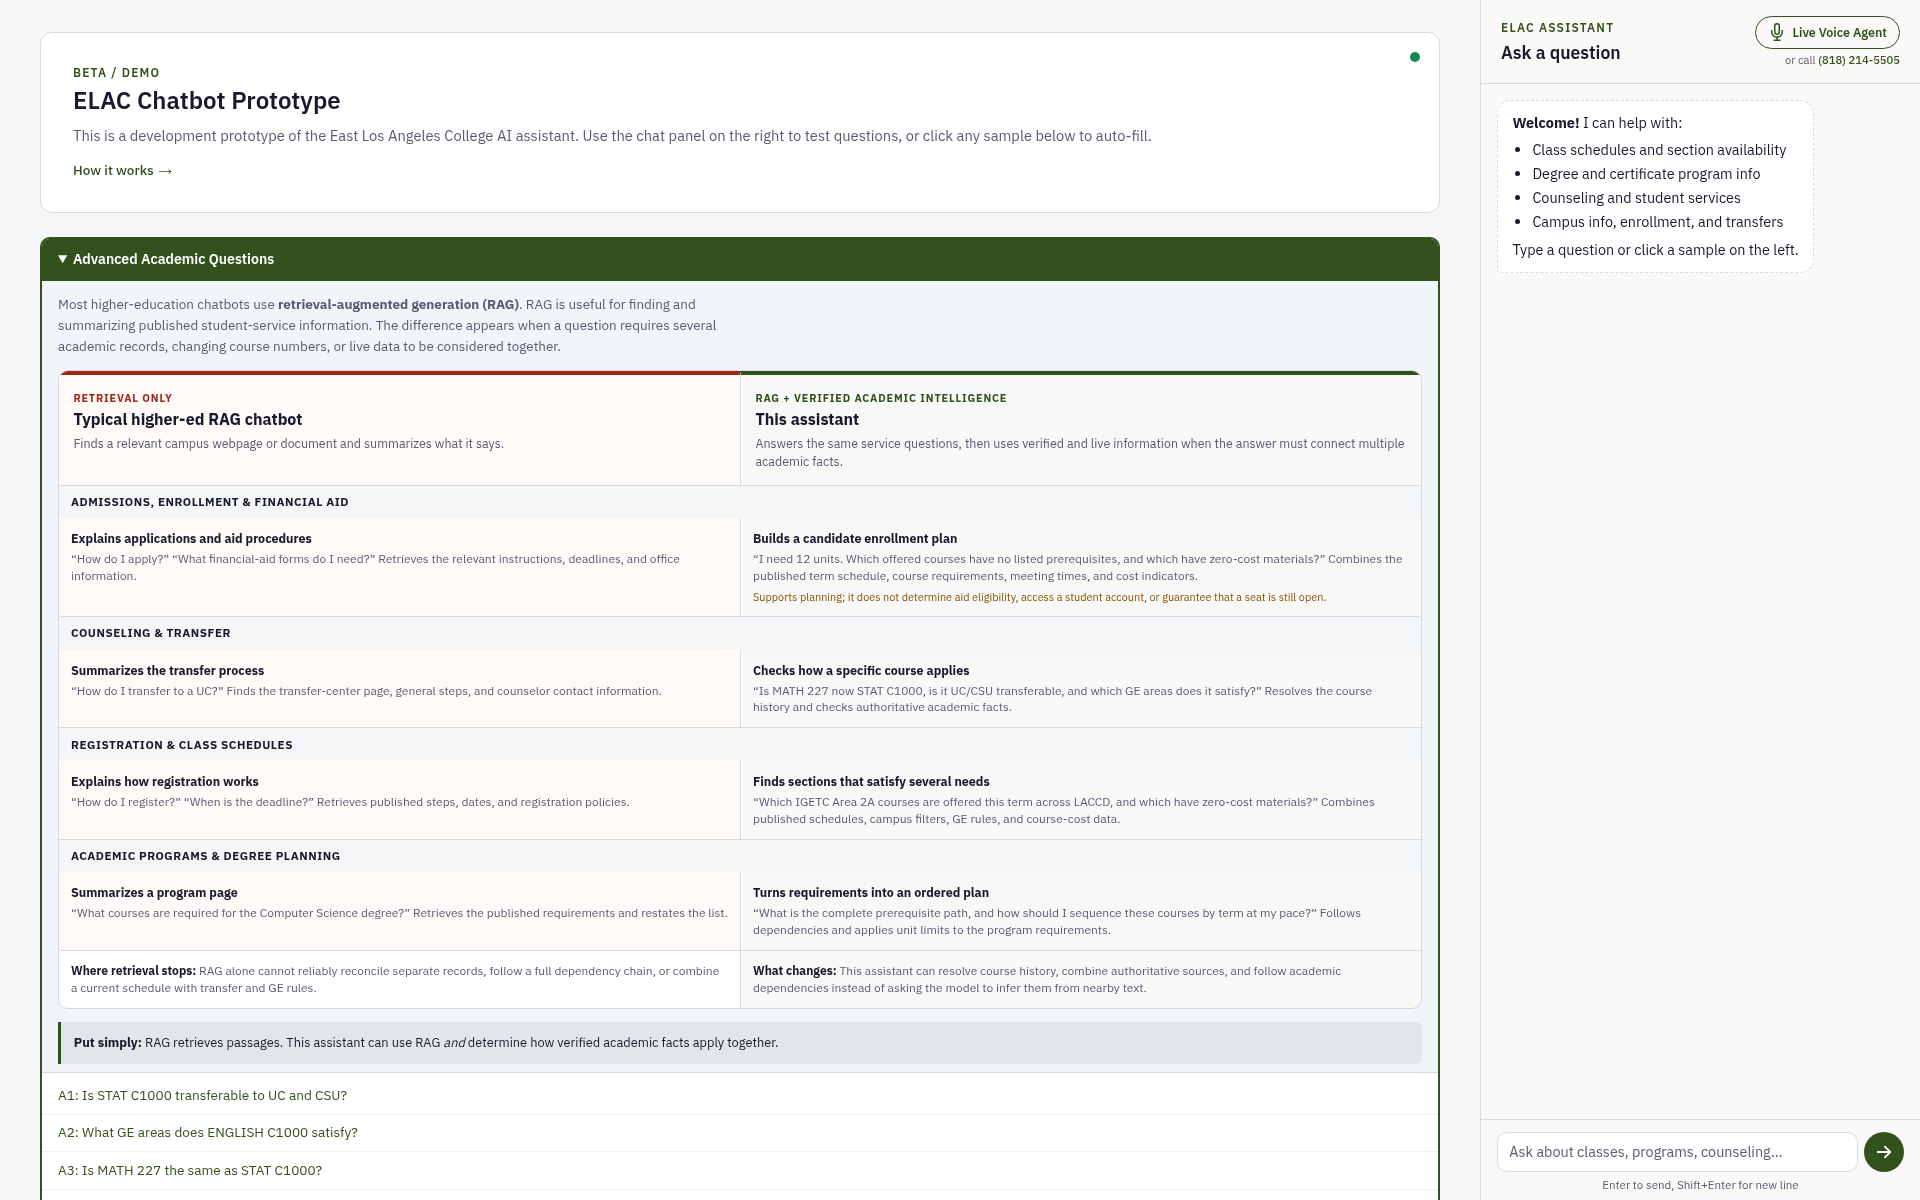Viewport: 1920px width, 1200px height.
Task: Click 'Summarizes the transfer process' text
Action: click(x=167, y=671)
